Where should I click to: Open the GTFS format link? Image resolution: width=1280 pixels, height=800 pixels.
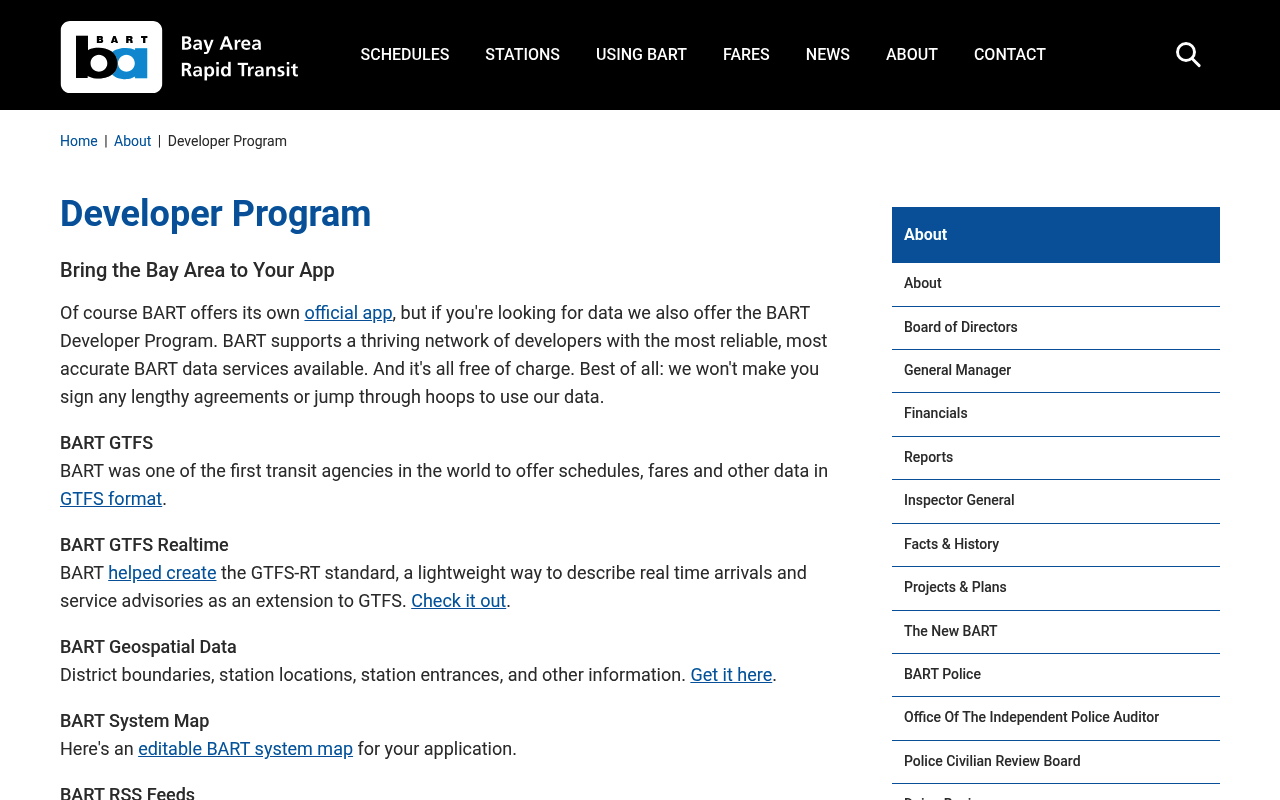(111, 499)
